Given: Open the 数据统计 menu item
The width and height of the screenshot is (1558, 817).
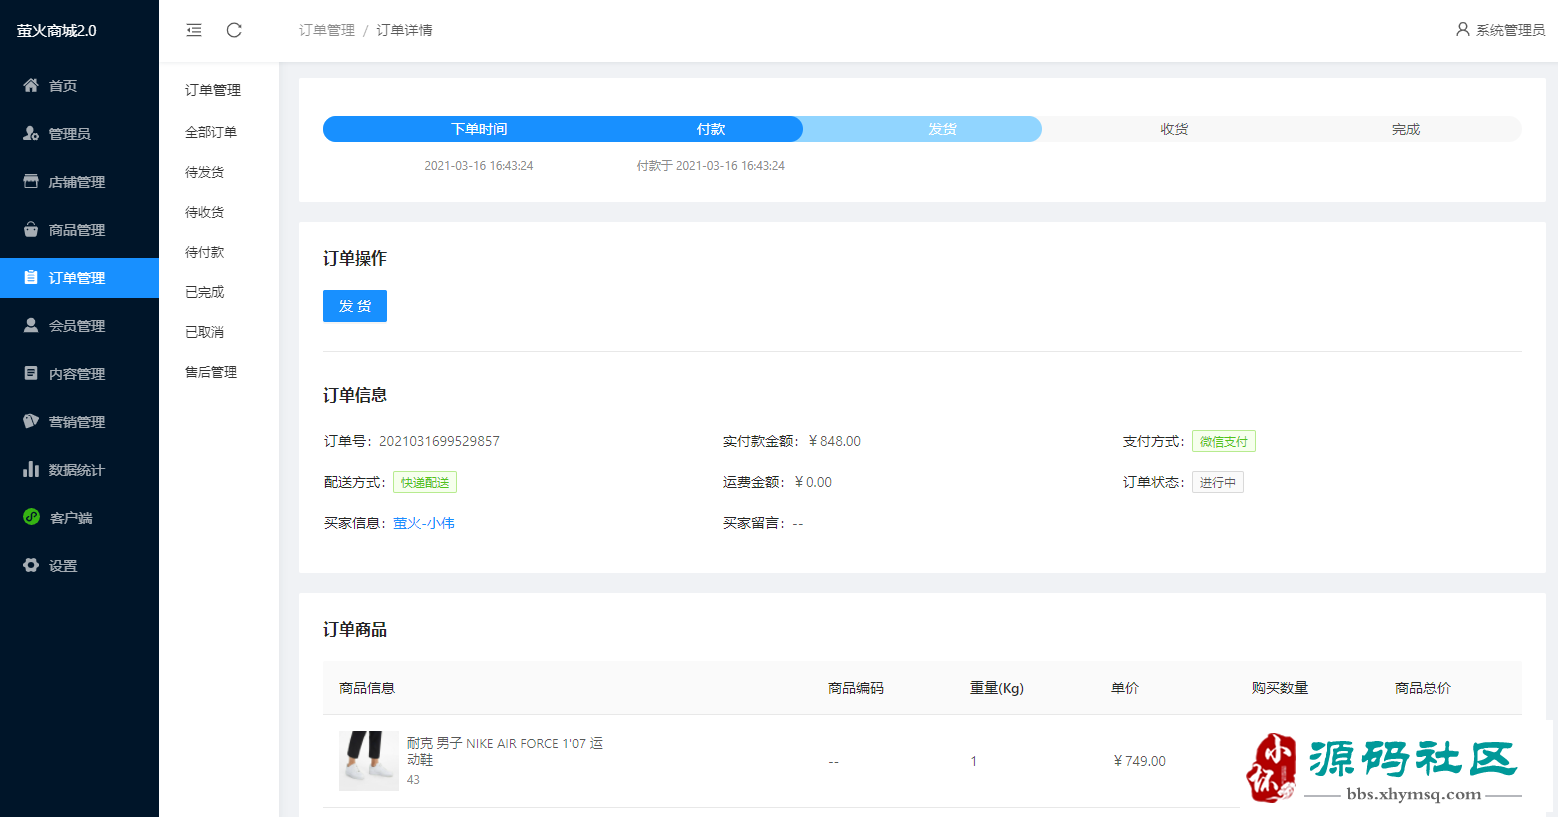Looking at the screenshot, I should 79,470.
